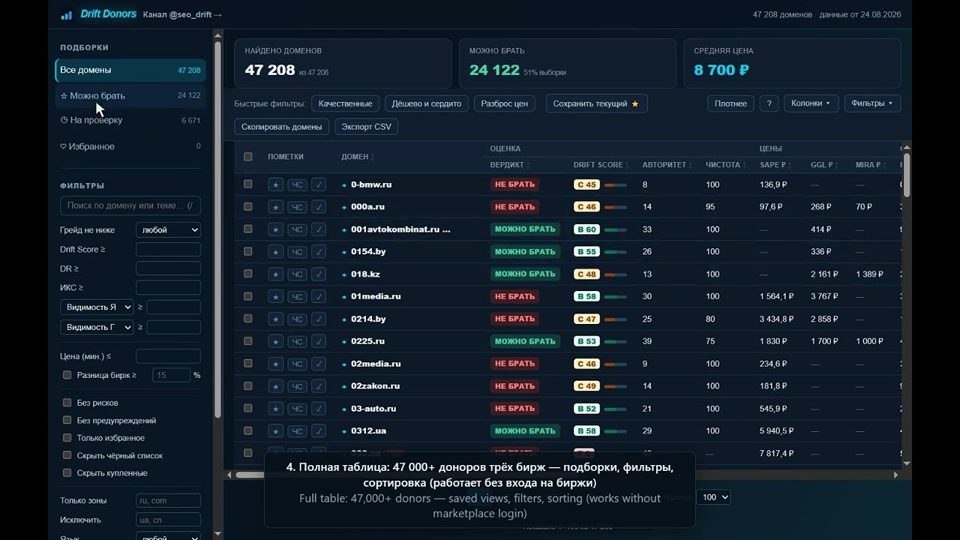Image resolution: width=960 pixels, height=540 pixels.
Task: Sort table by Drift Score column
Action: (601, 165)
